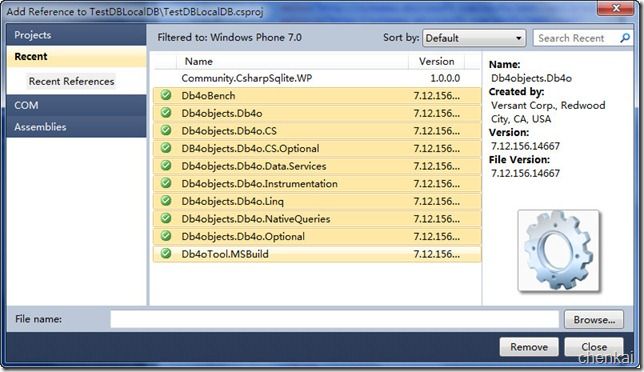644x372 pixels.
Task: Select Db4objects.Db4o name in list
Action: pos(222,113)
